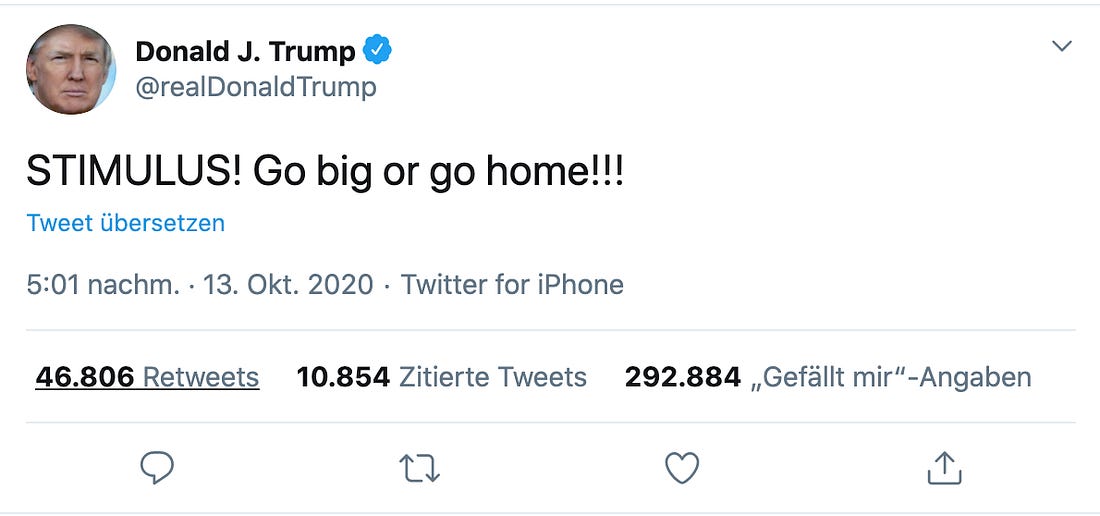The width and height of the screenshot is (1100, 516).
Task: Open the share tweet upload icon
Action: coord(944,468)
